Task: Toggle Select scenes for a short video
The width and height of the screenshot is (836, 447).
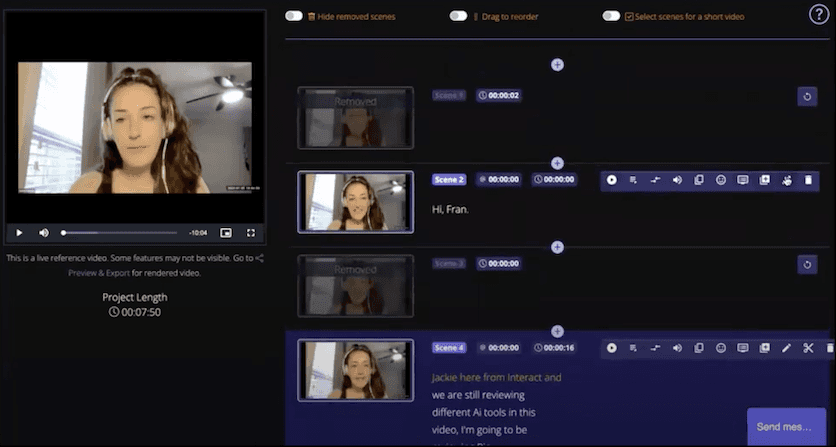Action: tap(611, 16)
